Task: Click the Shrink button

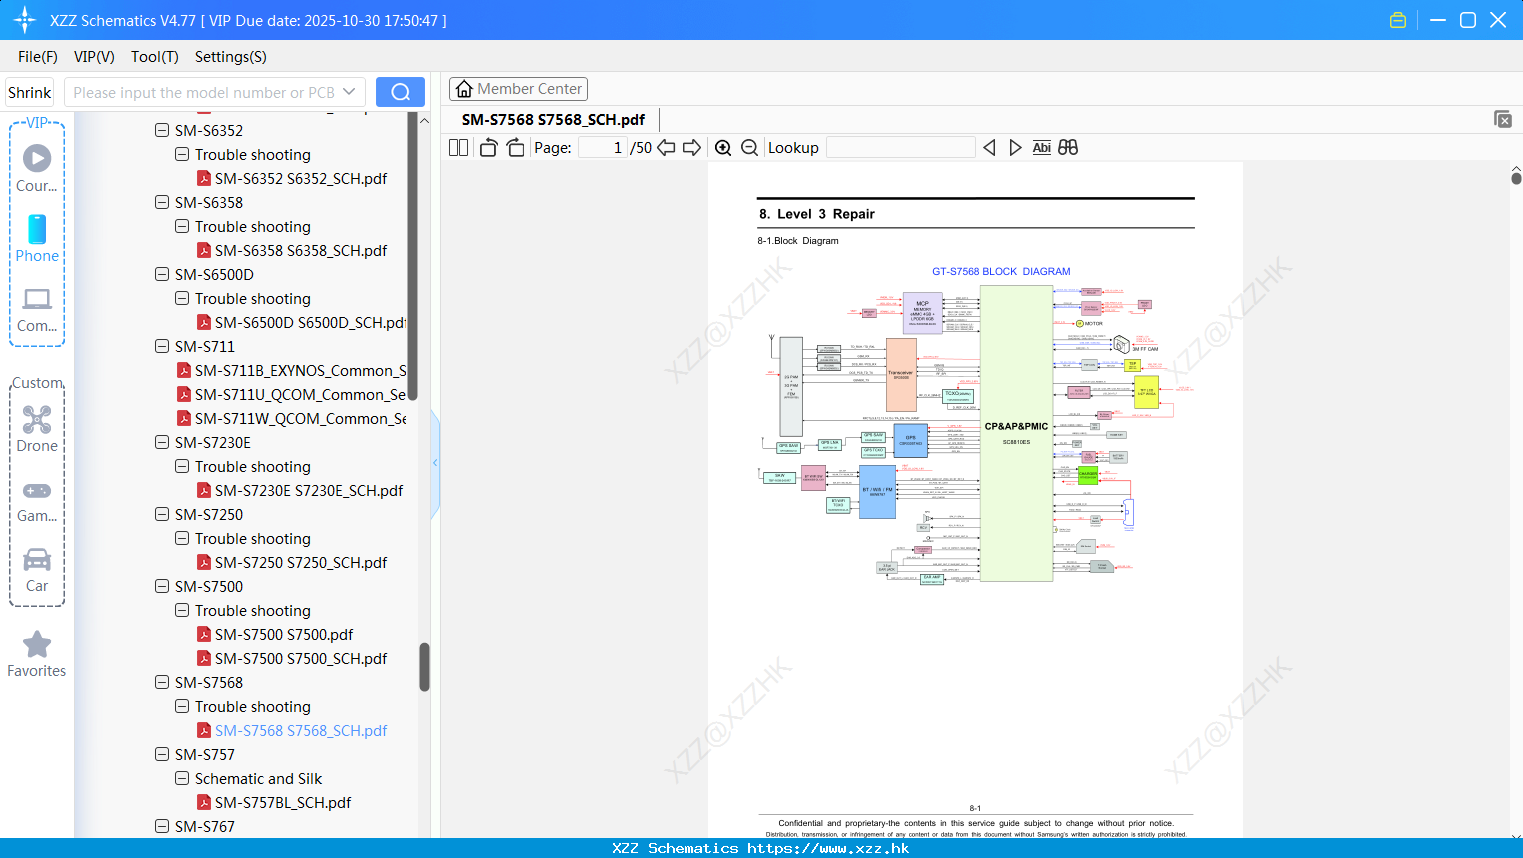Action: (x=29, y=92)
